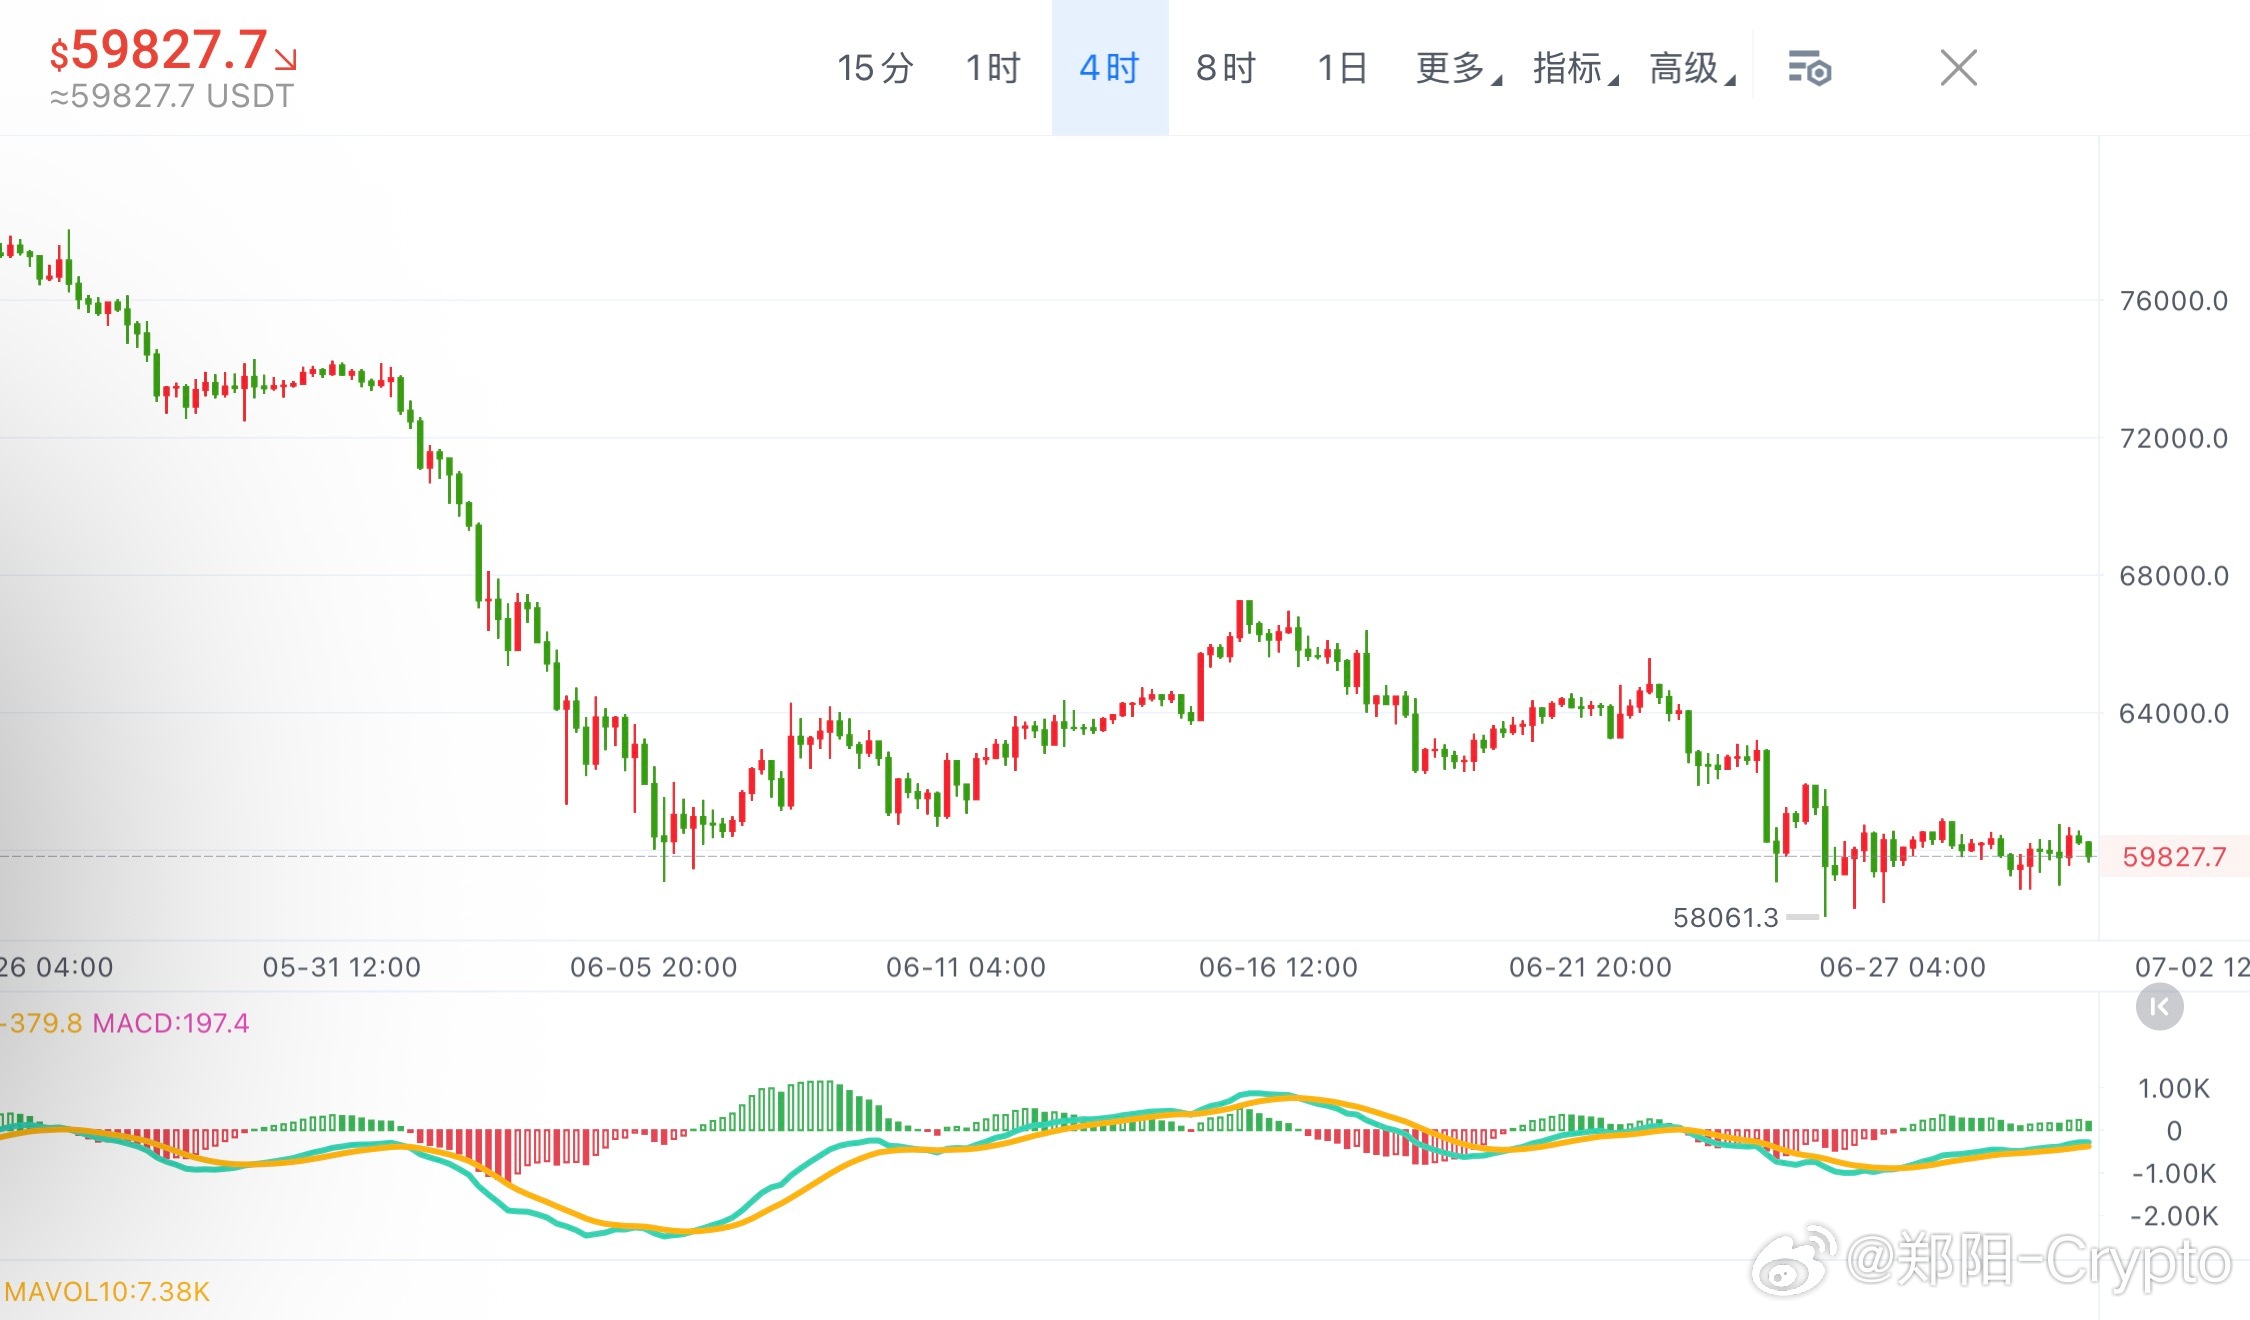Click the -1.00K MACD axis label

pos(2174,1173)
